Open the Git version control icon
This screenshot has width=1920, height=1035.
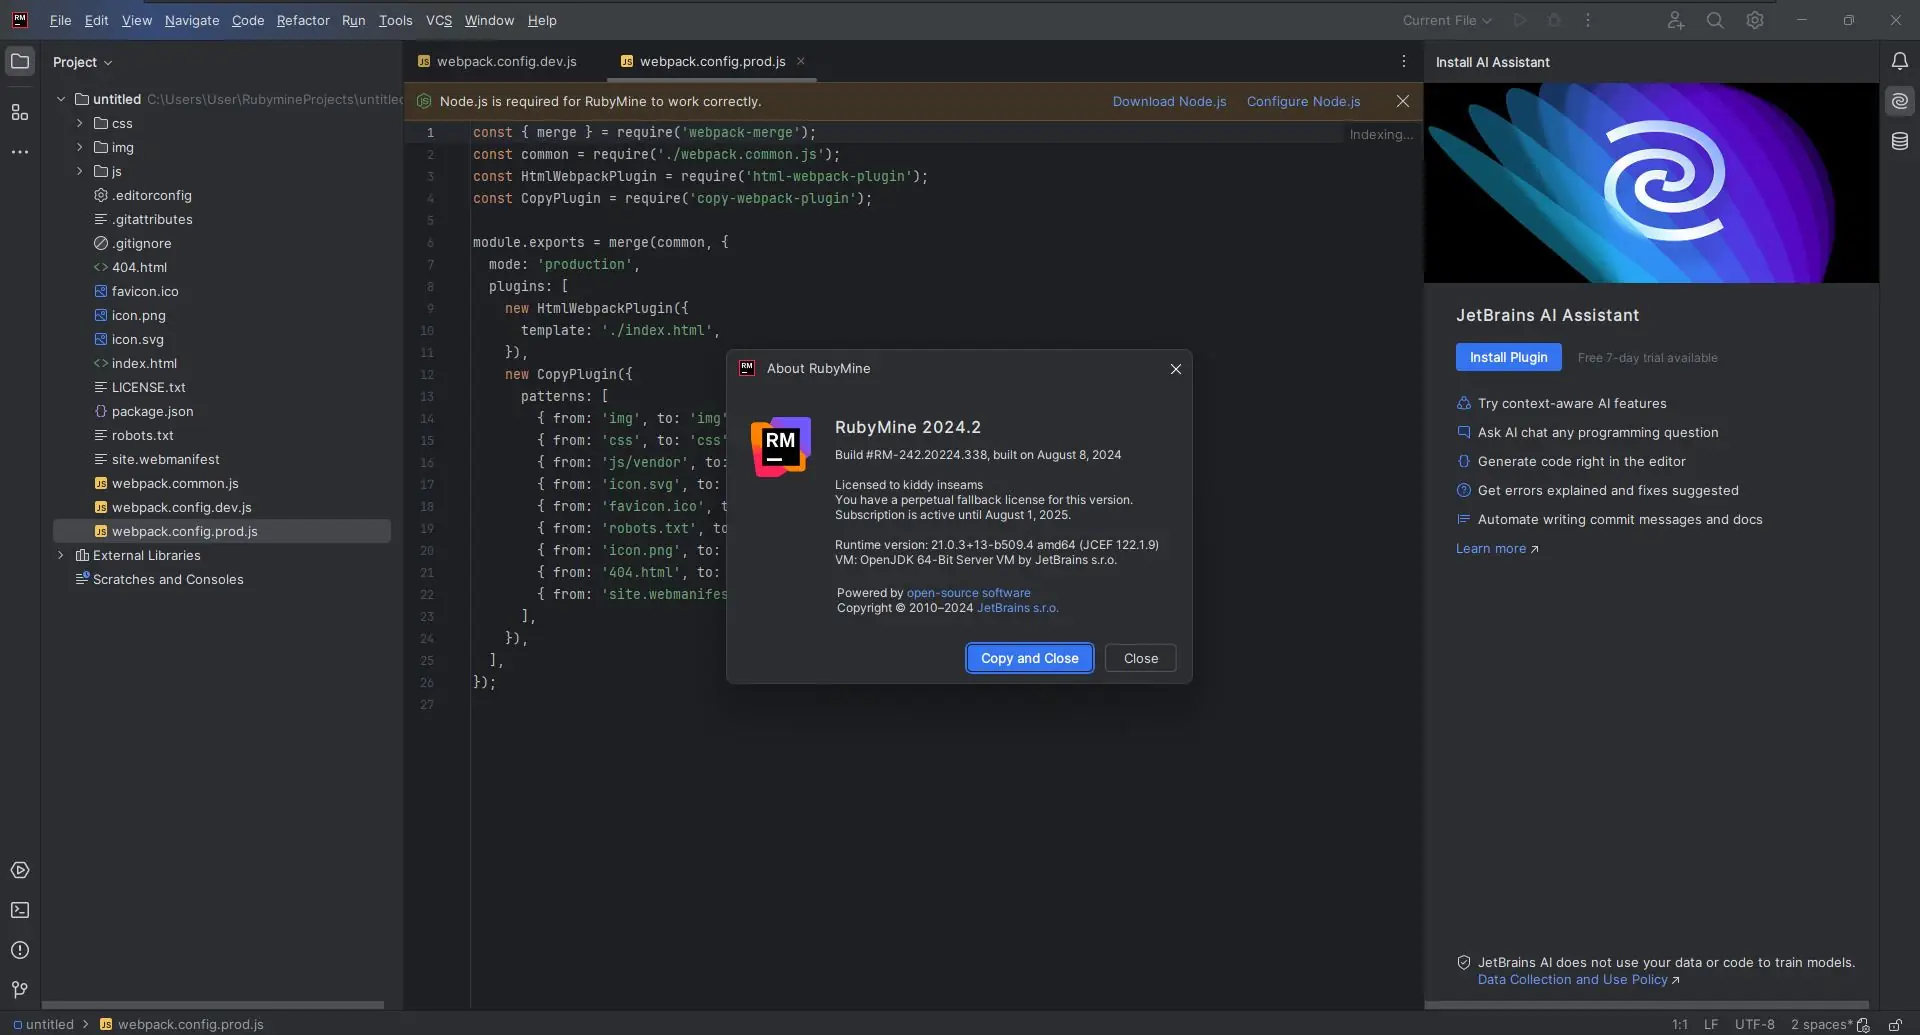click(20, 990)
